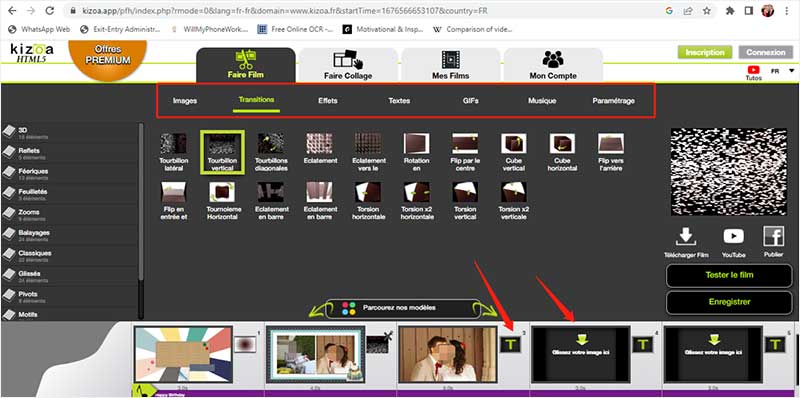Expand the Pivots category
Viewport: 800px width, 398px height.
pyautogui.click(x=69, y=296)
